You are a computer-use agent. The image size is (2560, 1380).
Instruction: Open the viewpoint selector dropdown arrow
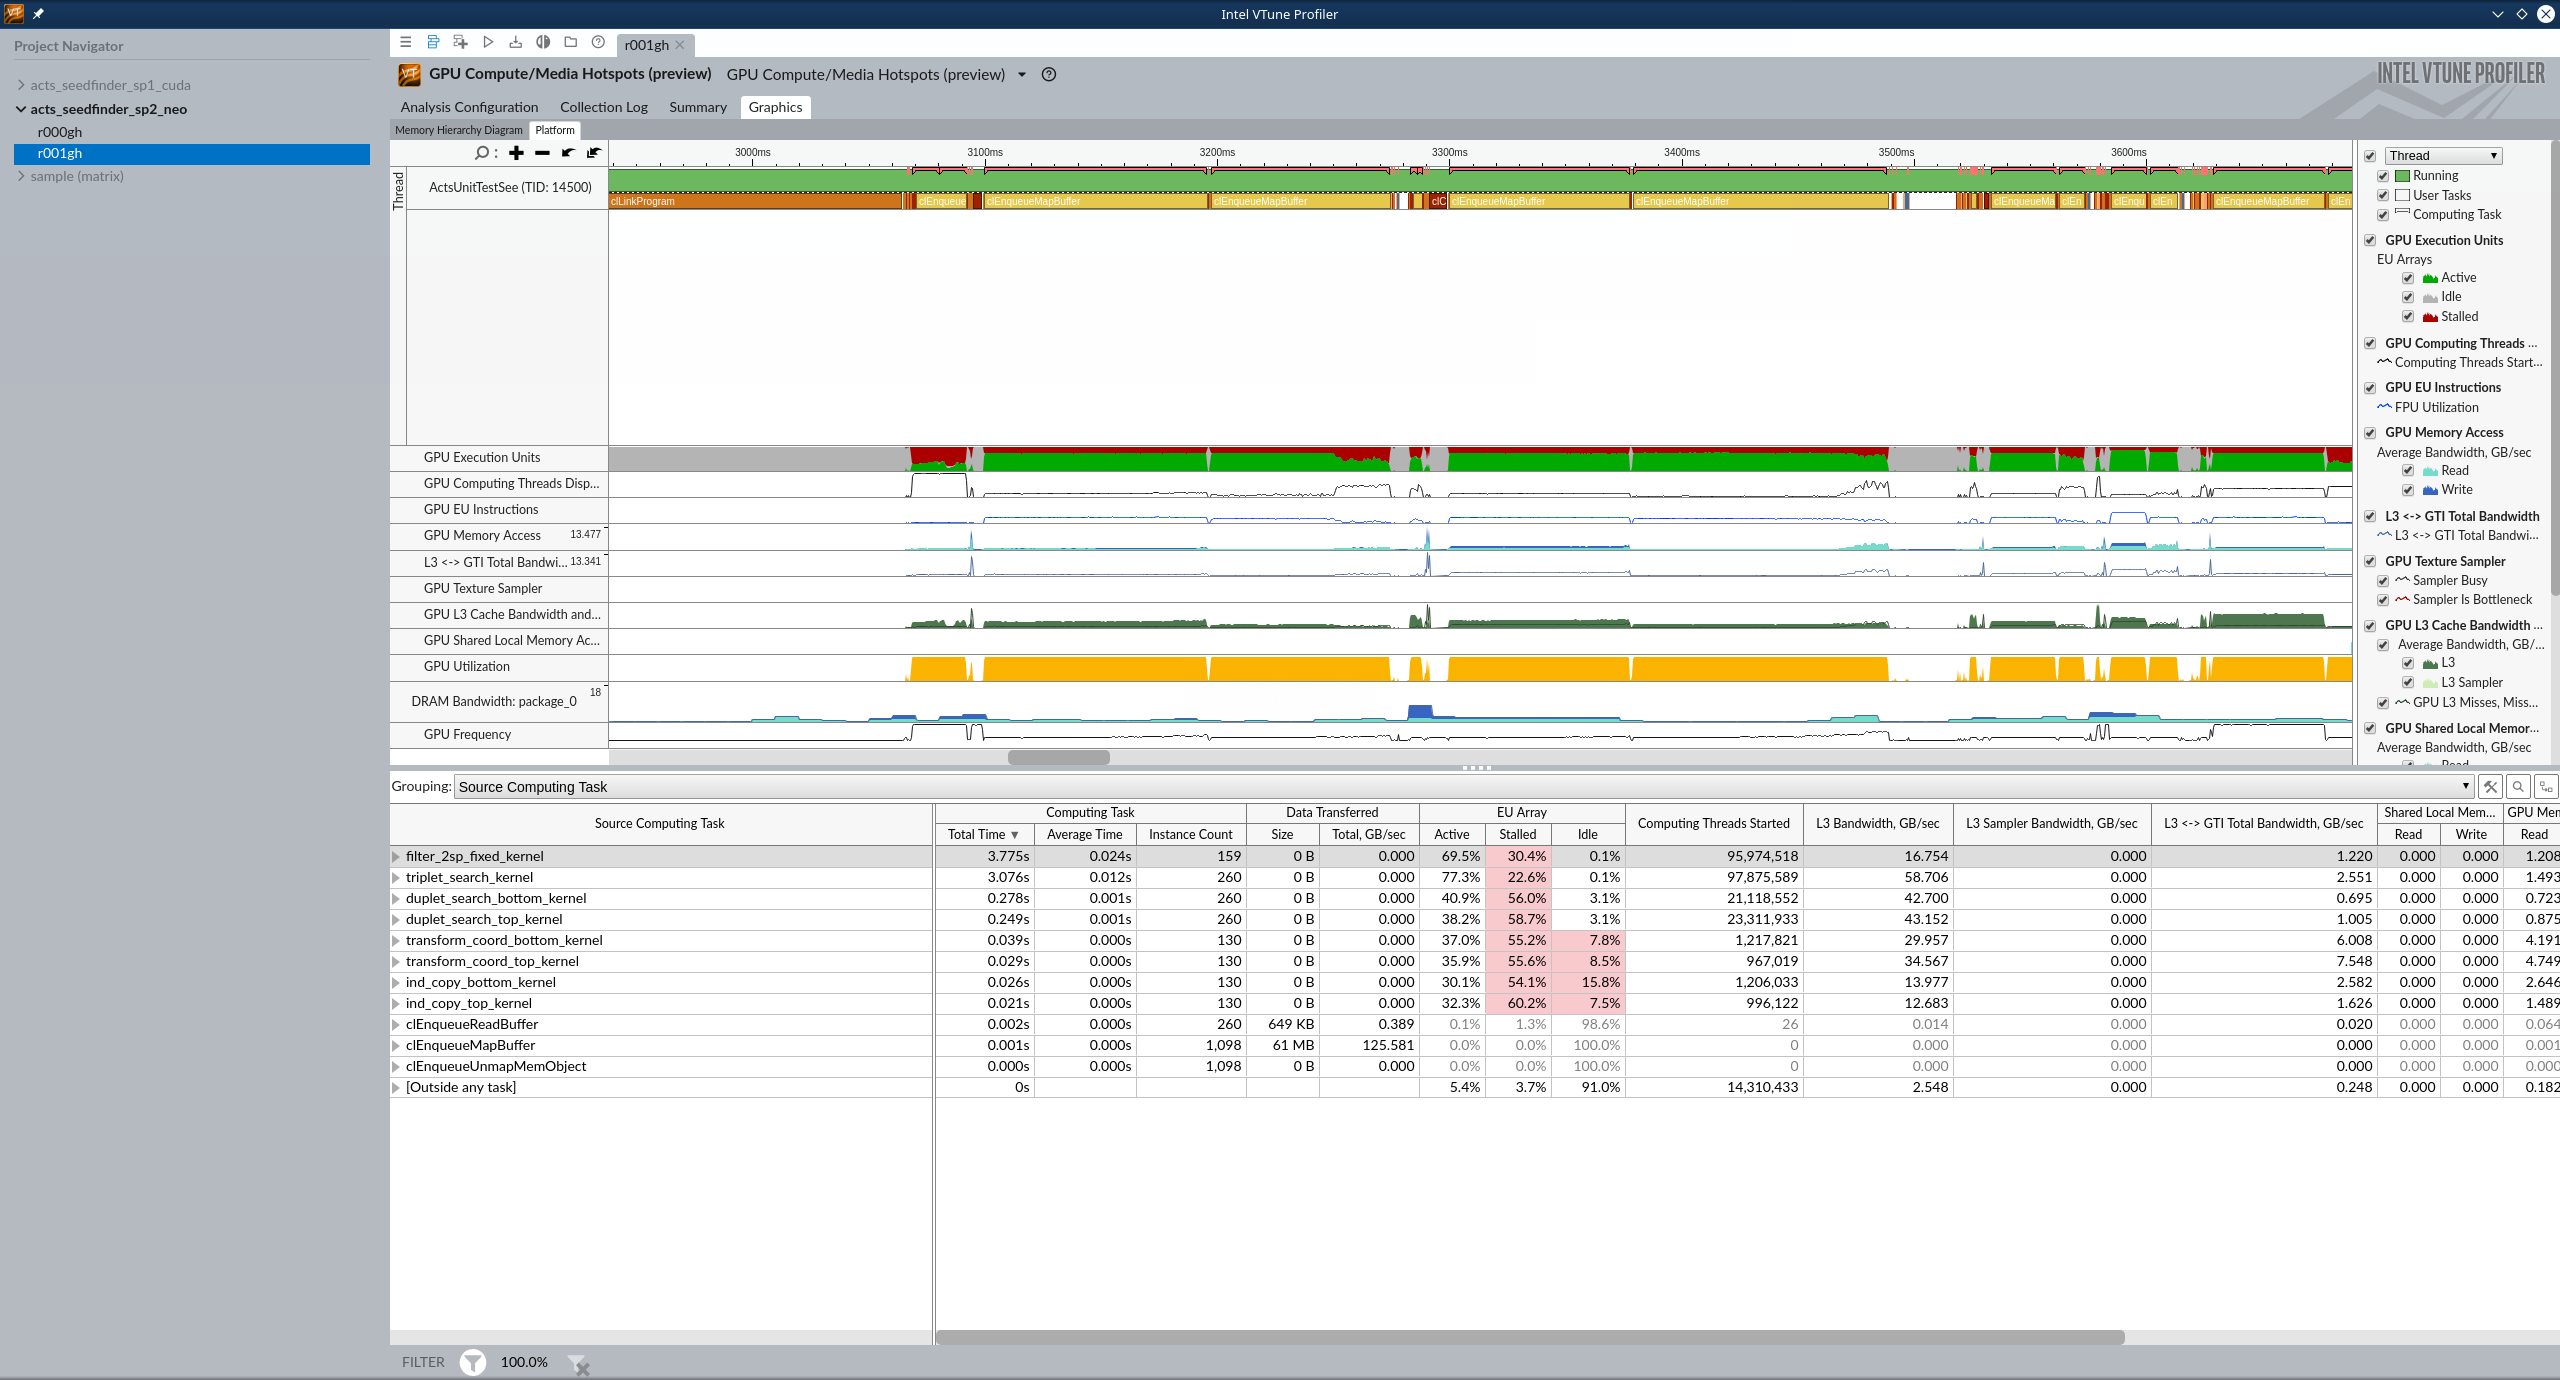[x=1022, y=75]
